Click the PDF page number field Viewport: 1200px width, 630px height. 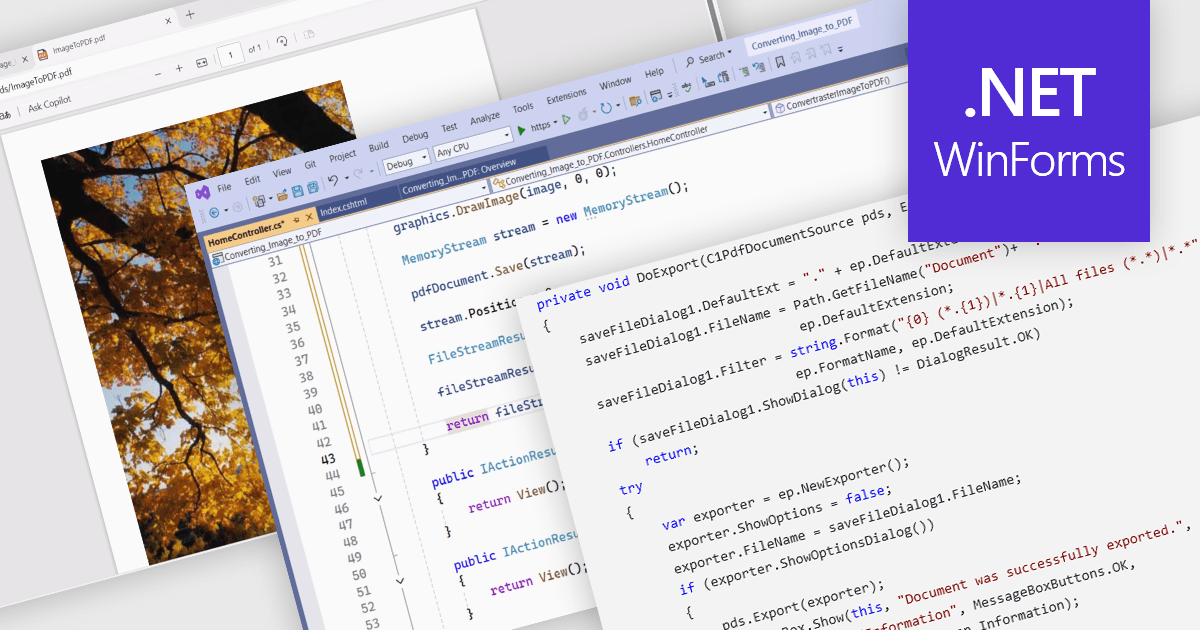pos(232,52)
